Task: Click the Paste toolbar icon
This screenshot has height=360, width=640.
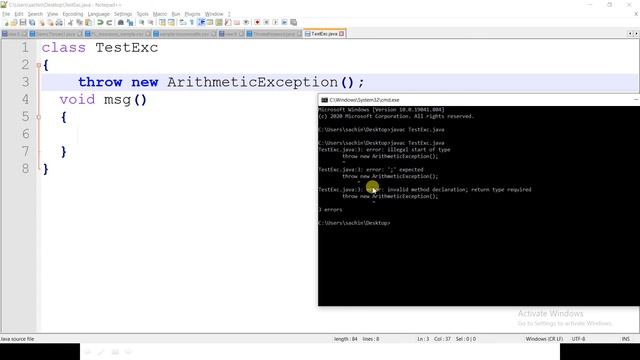Action: pyautogui.click(x=88, y=22)
